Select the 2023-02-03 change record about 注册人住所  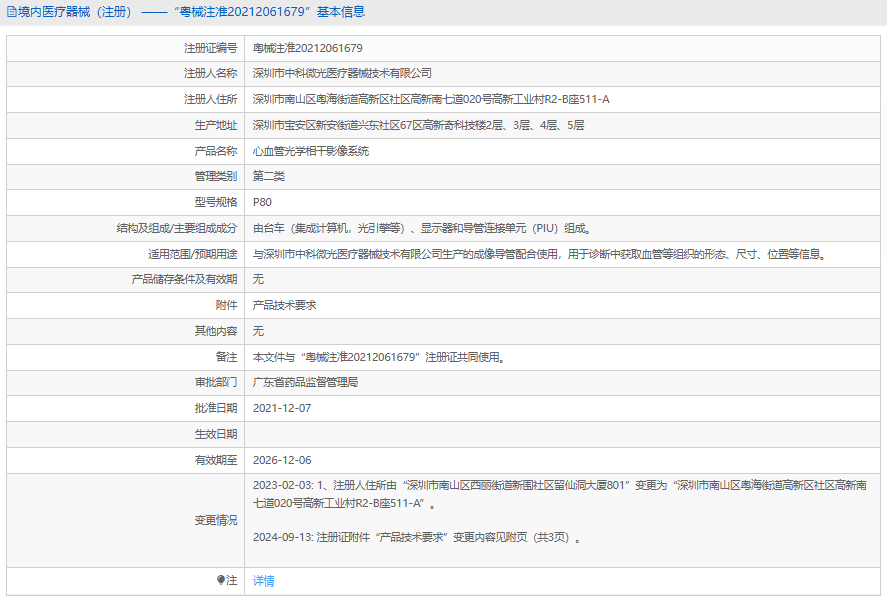559,494
